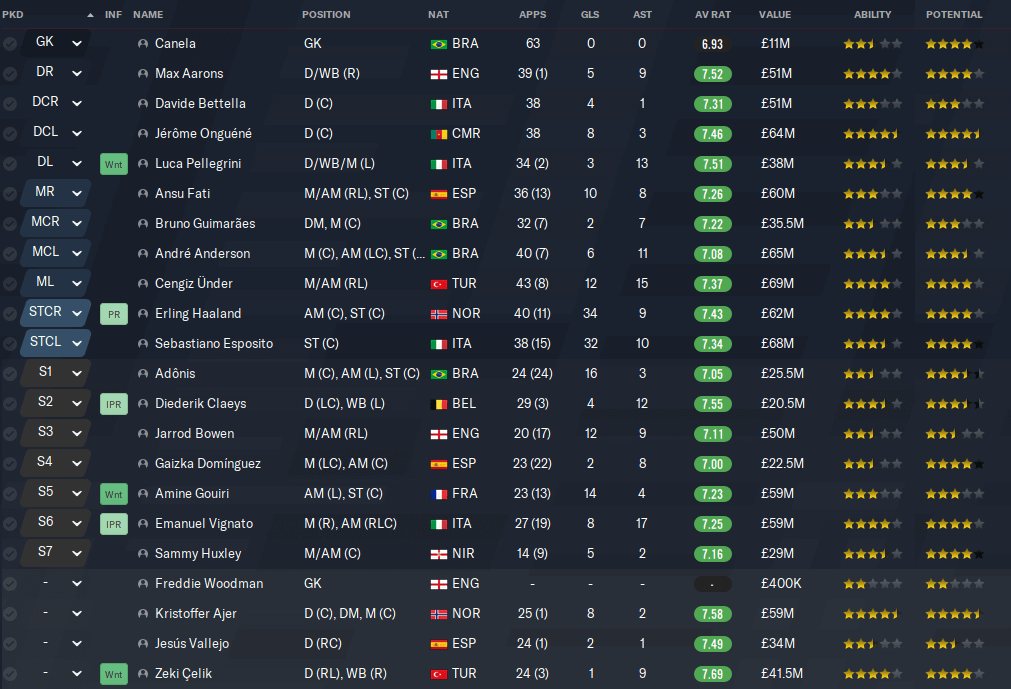Click the Norway flag for Kristoffer Ajer

tap(438, 614)
